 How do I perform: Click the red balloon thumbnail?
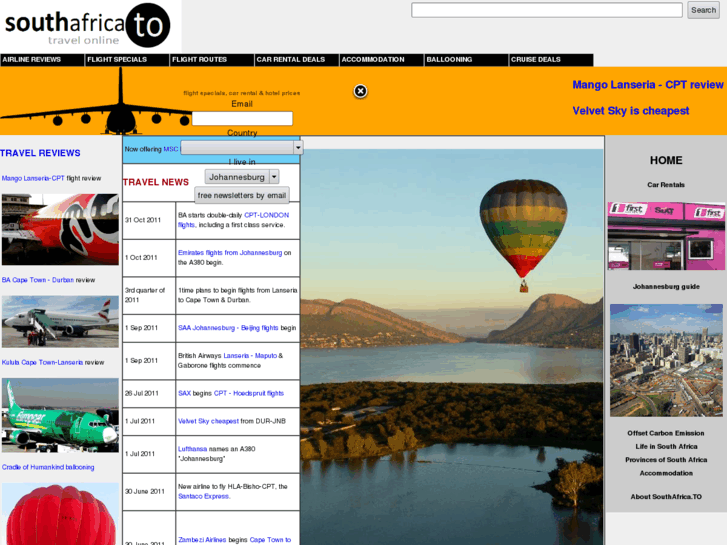[60, 514]
